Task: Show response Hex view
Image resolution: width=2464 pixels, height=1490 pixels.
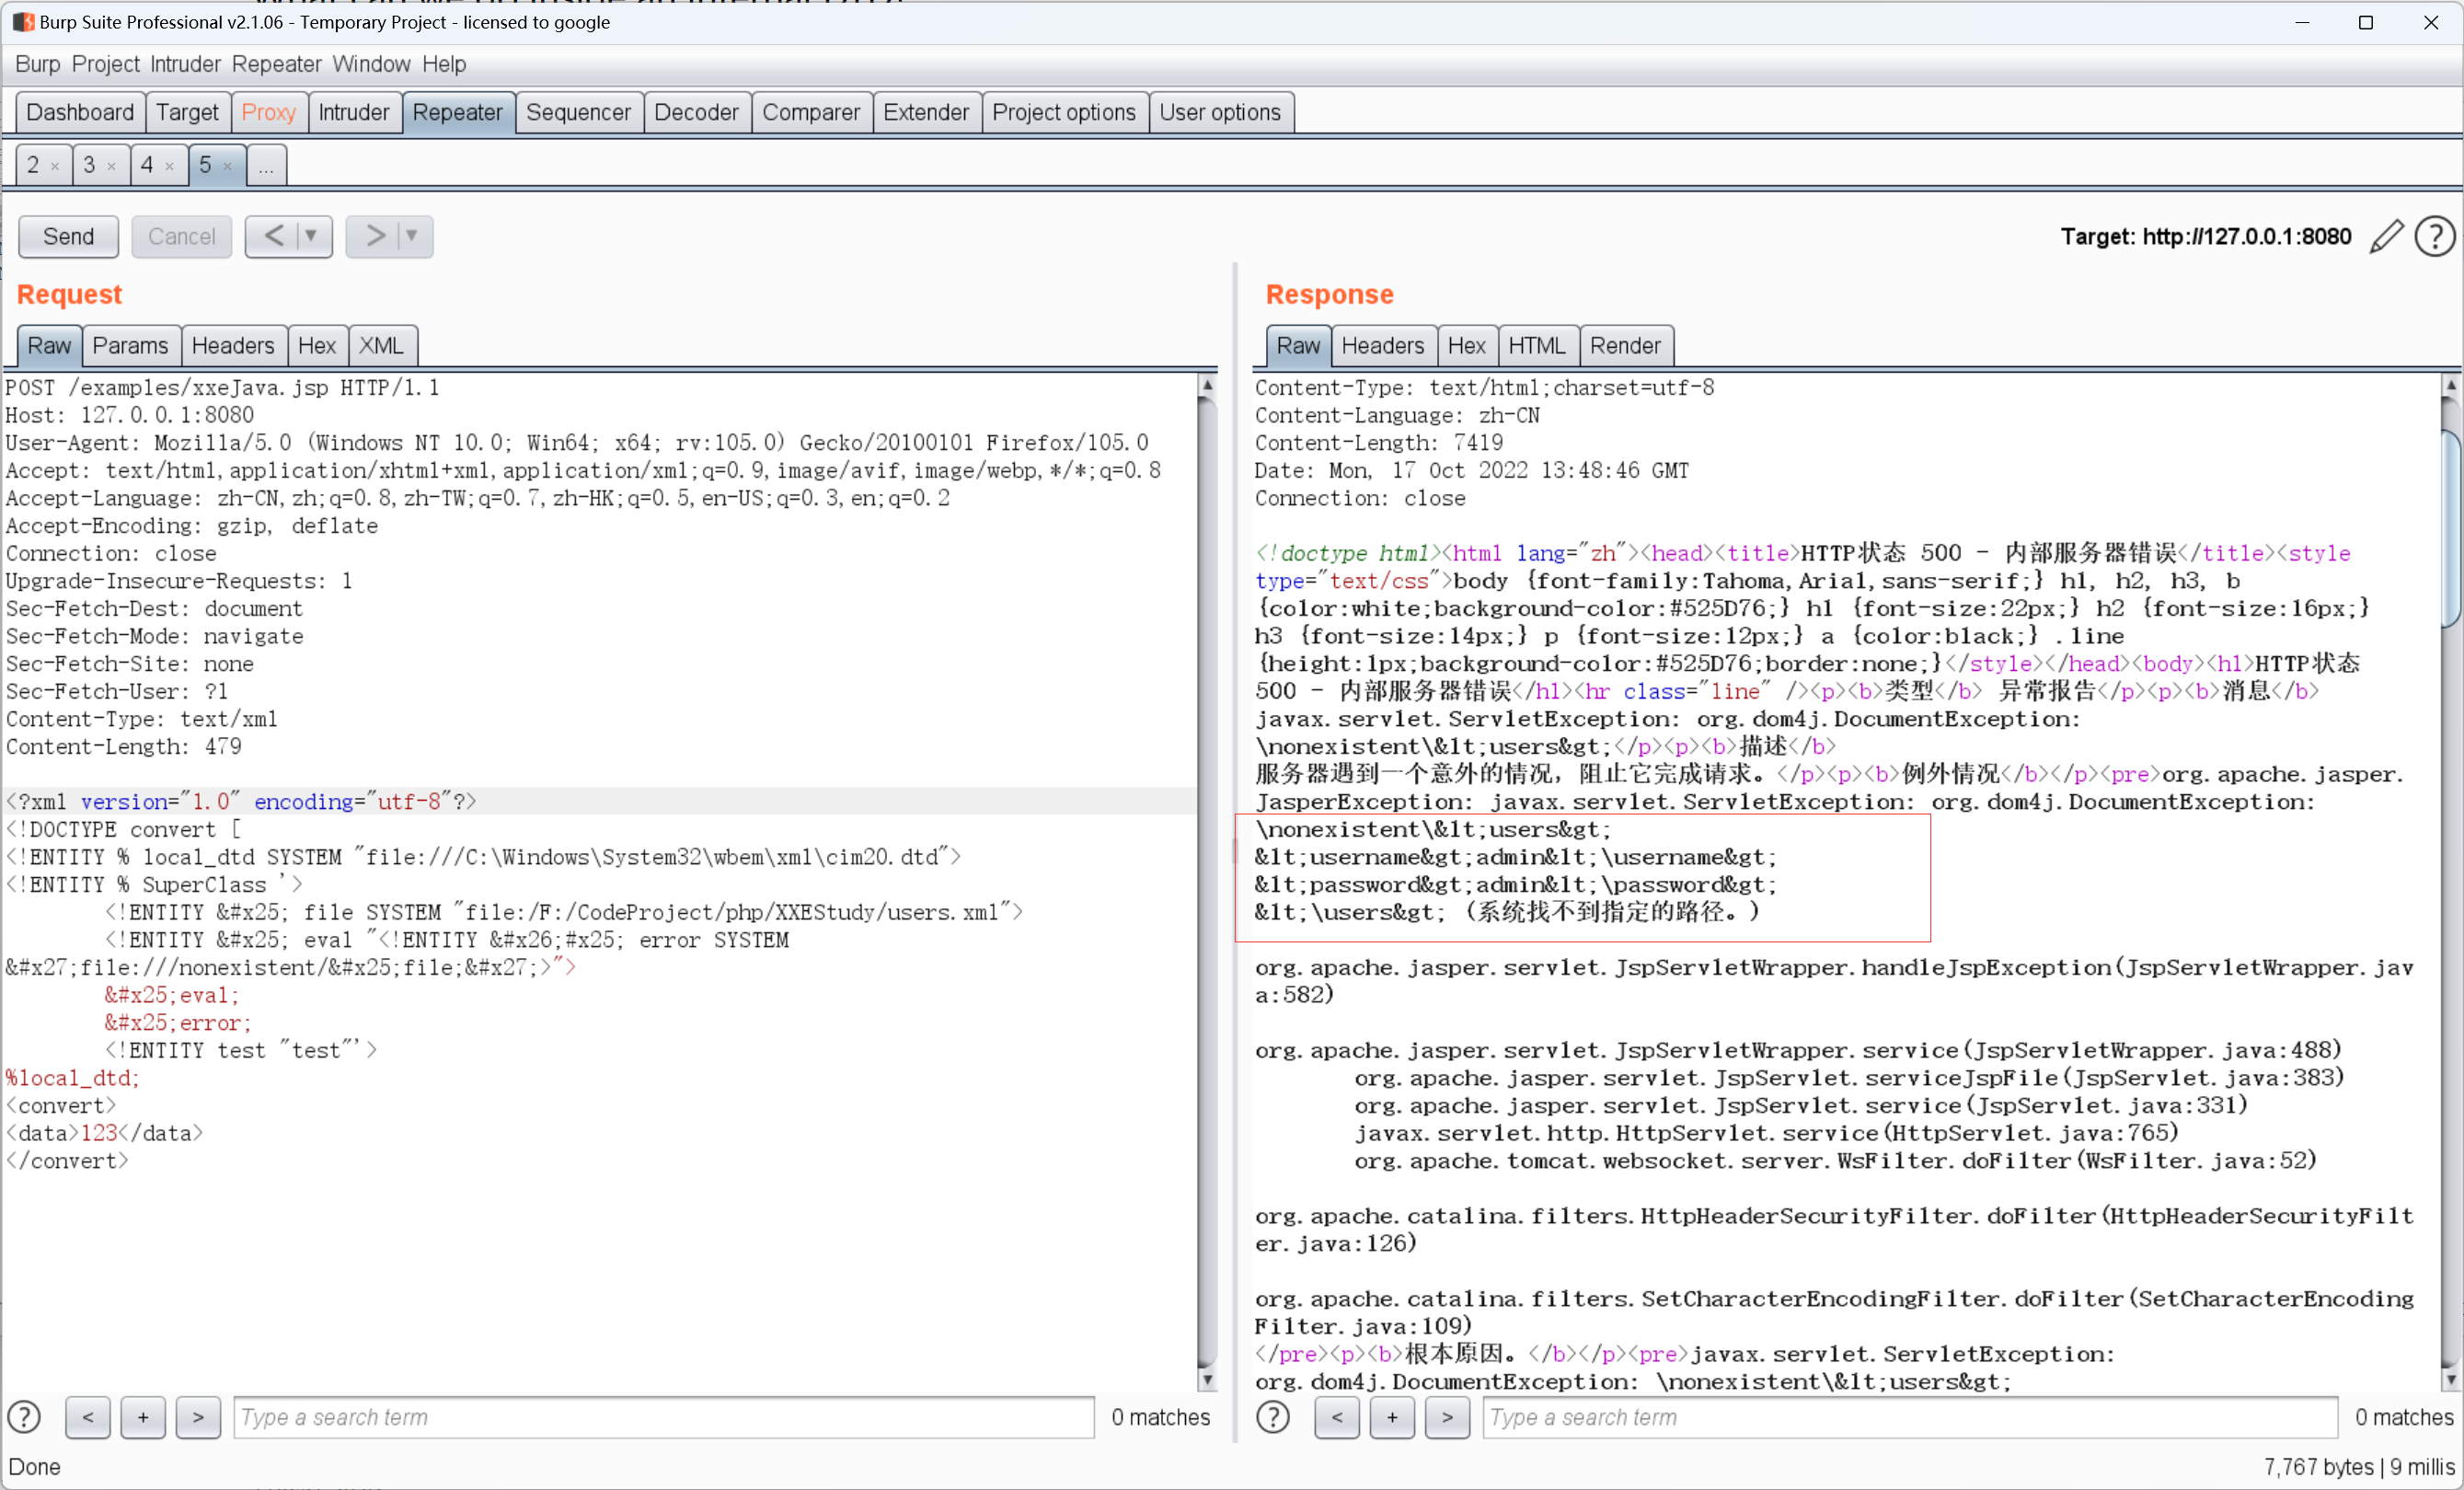Action: click(1466, 346)
